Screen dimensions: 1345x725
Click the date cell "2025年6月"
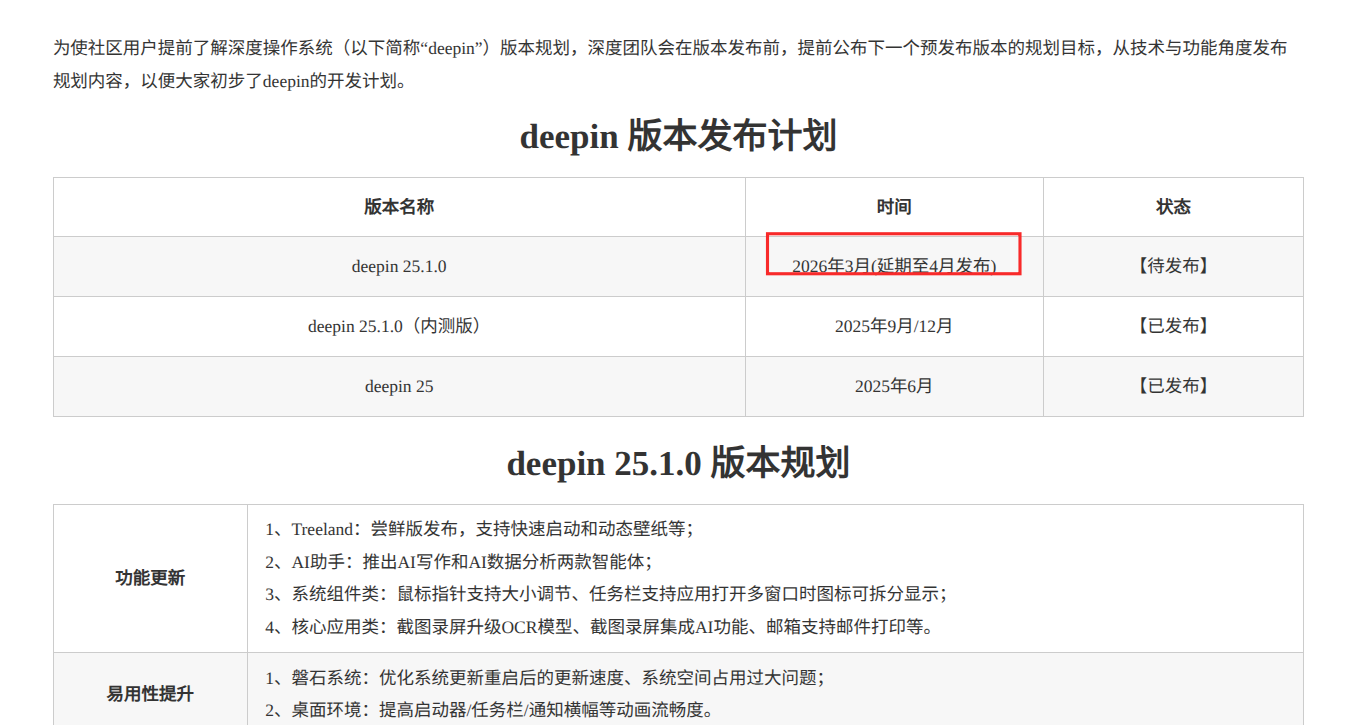pyautogui.click(x=894, y=386)
